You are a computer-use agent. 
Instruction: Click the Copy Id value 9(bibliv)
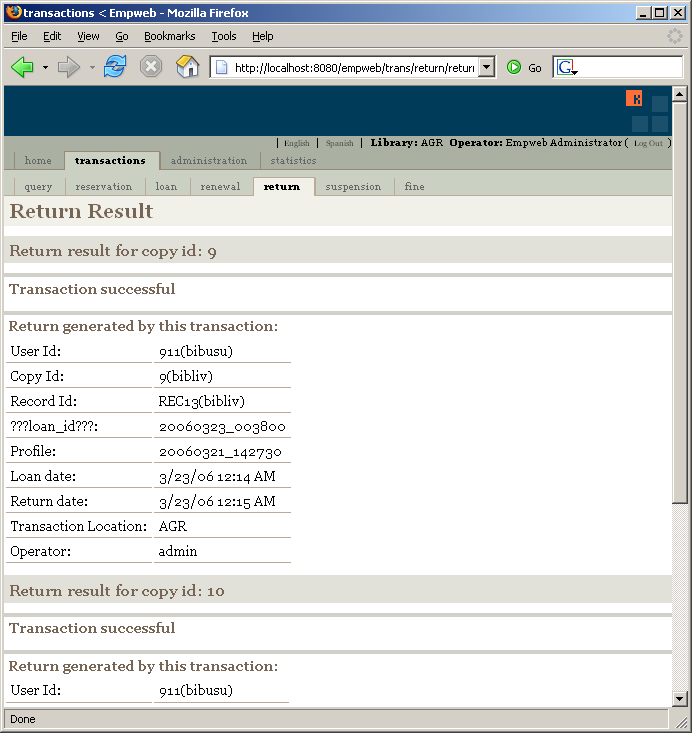click(186, 376)
